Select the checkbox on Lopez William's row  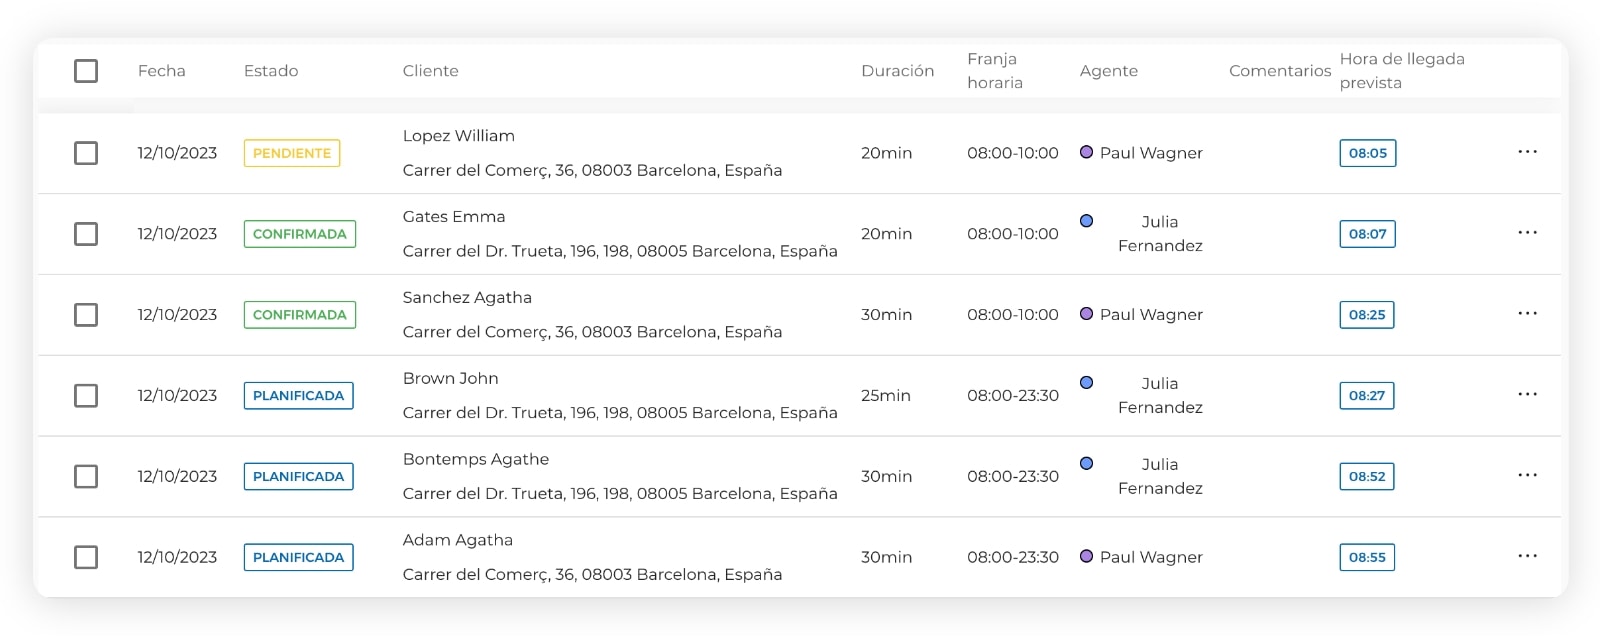[85, 153]
